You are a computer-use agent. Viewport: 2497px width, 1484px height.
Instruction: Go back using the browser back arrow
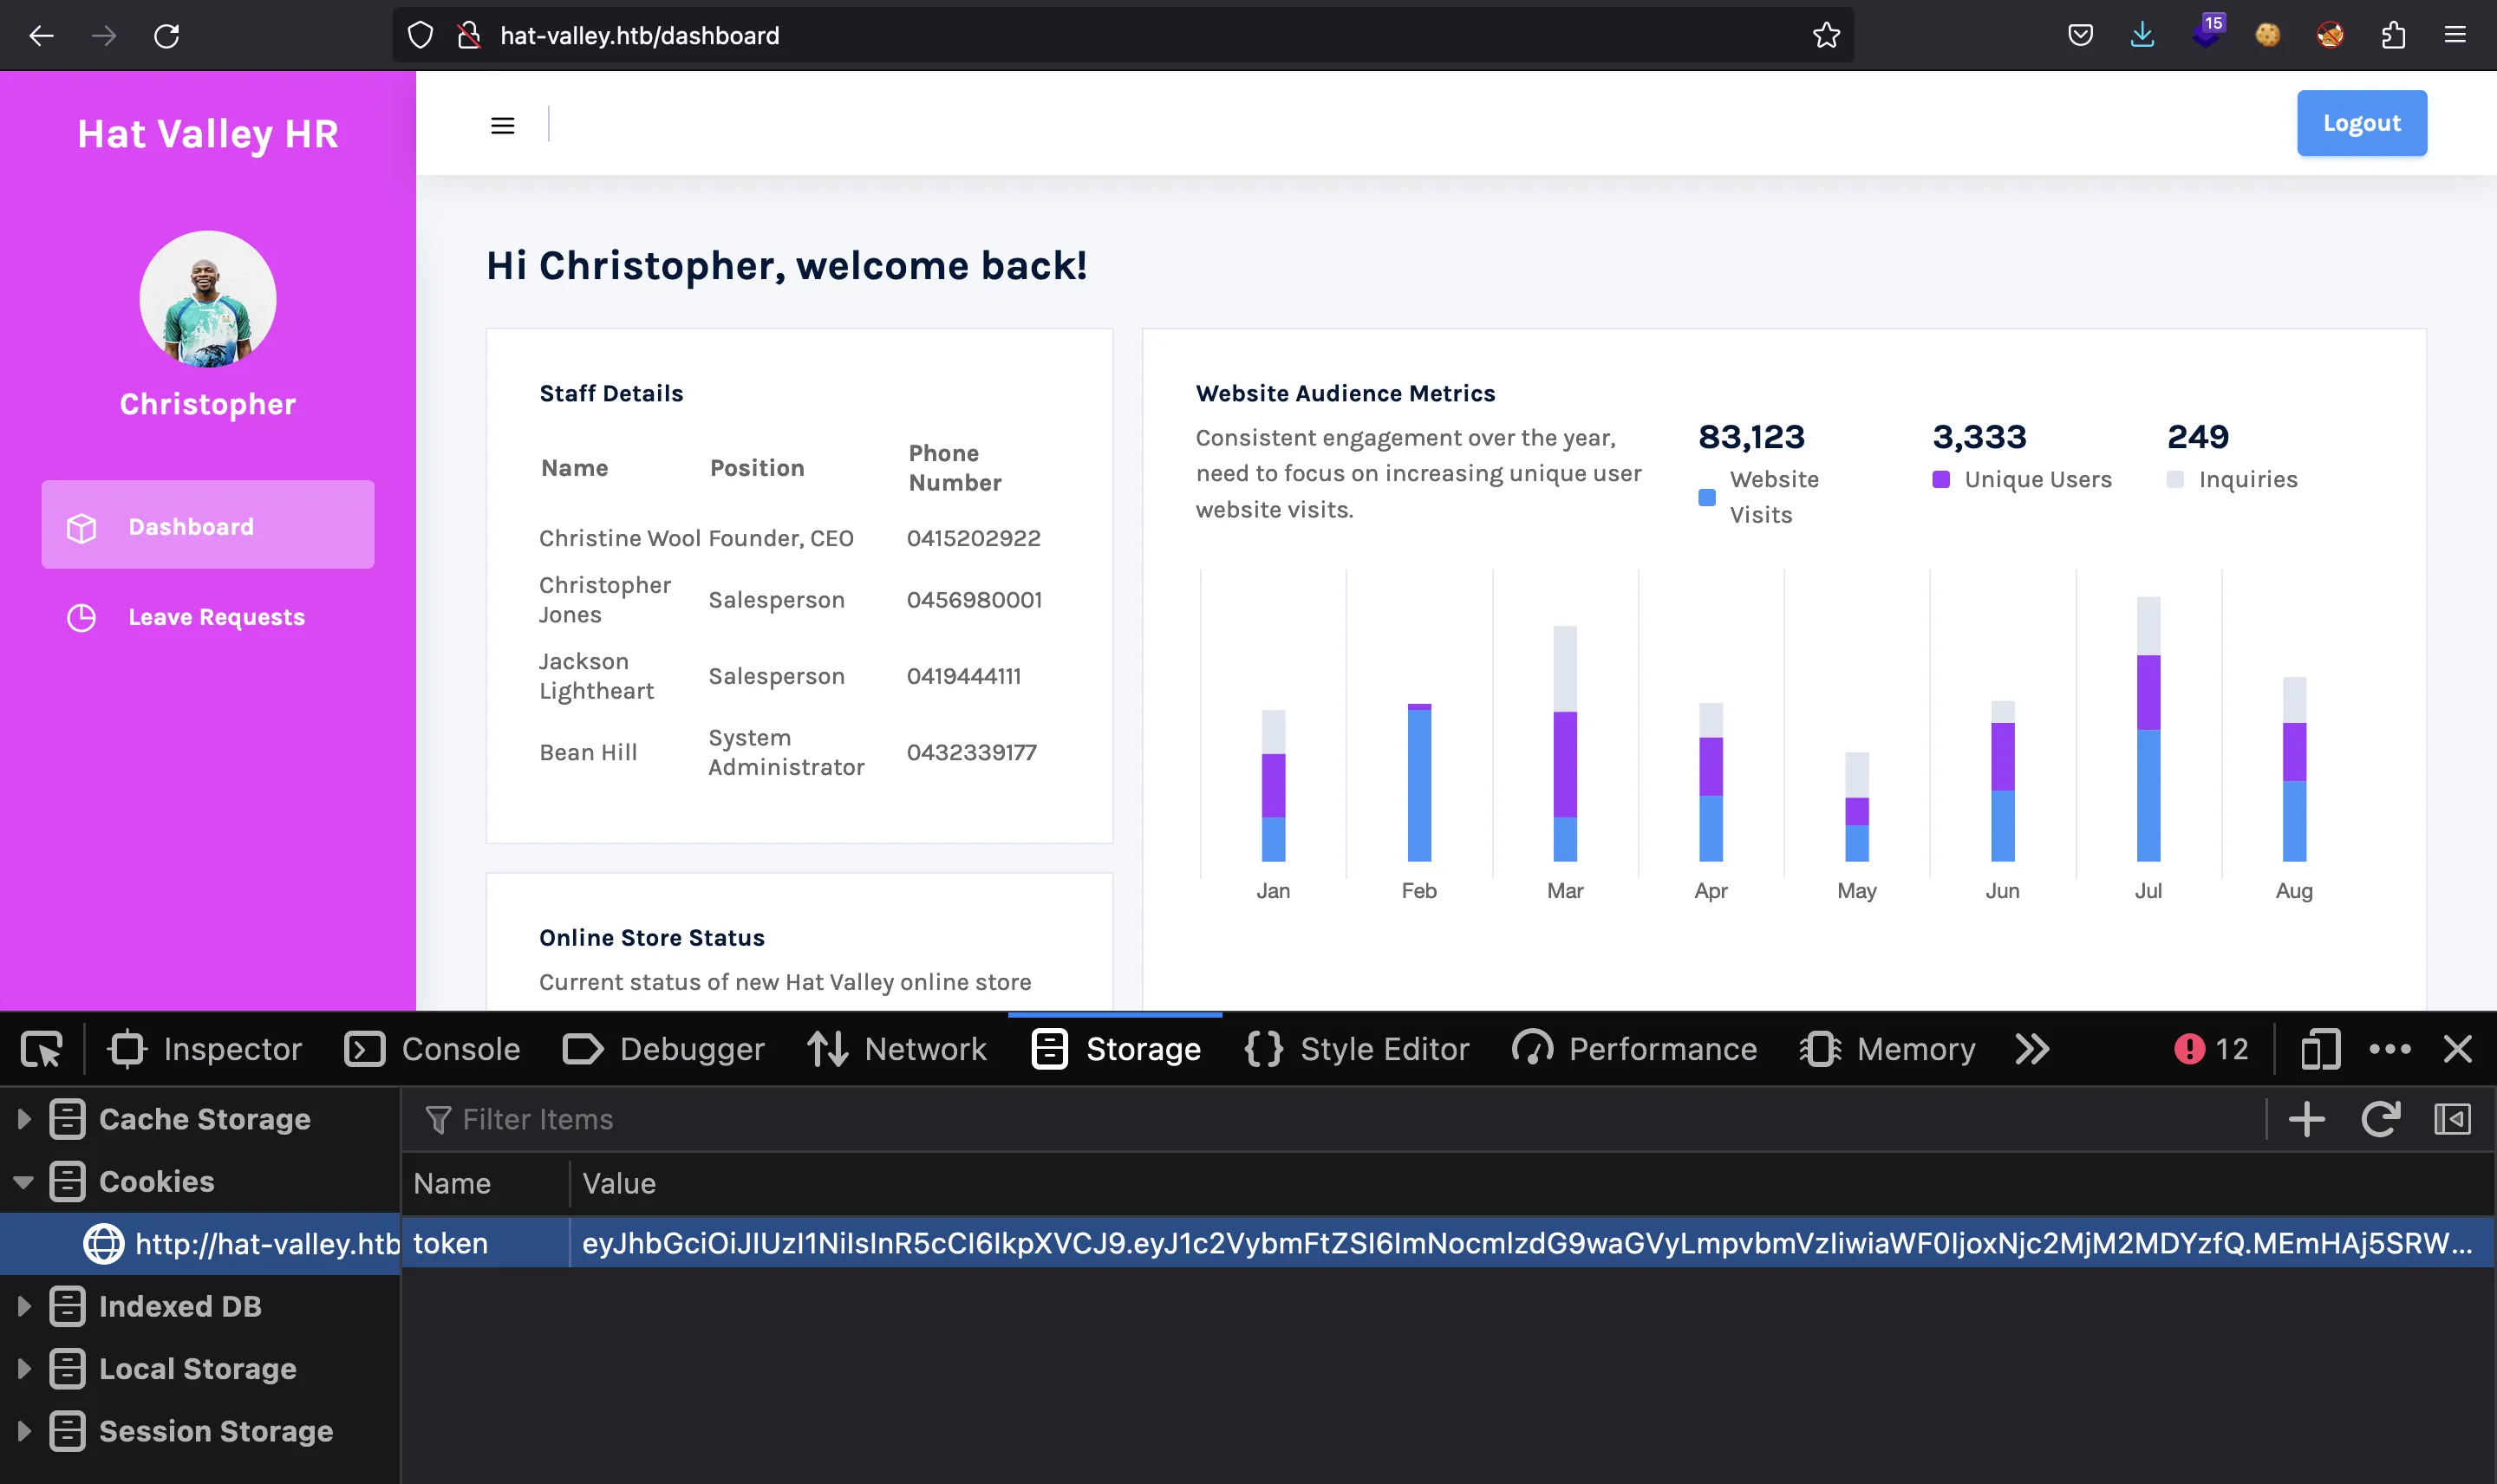(x=41, y=36)
